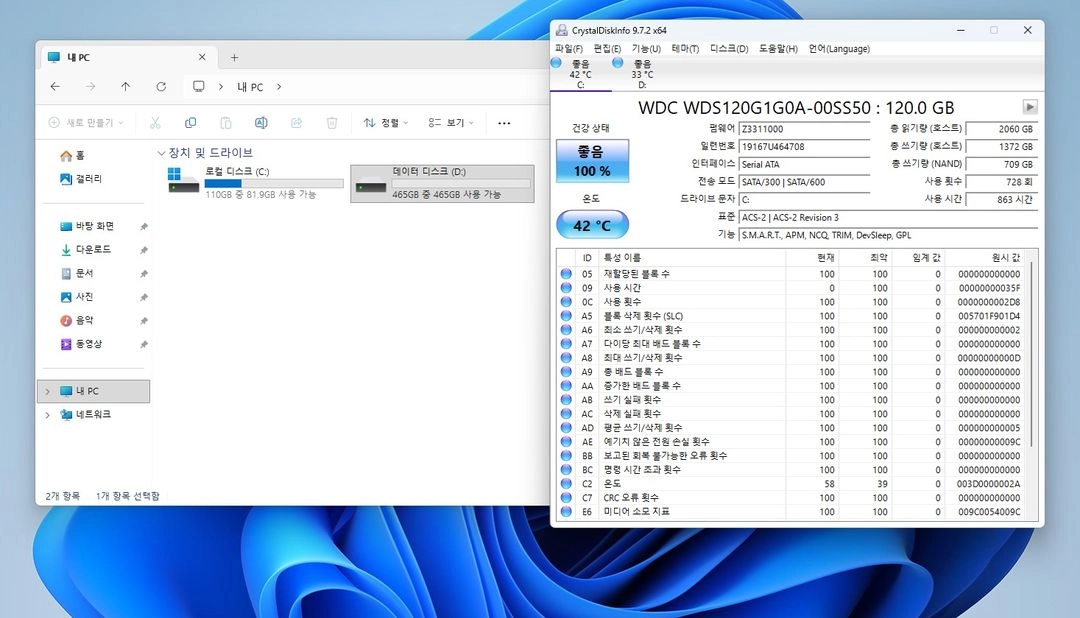The height and width of the screenshot is (618, 1080).
Task: Open the three-dot more options menu
Action: (x=504, y=123)
